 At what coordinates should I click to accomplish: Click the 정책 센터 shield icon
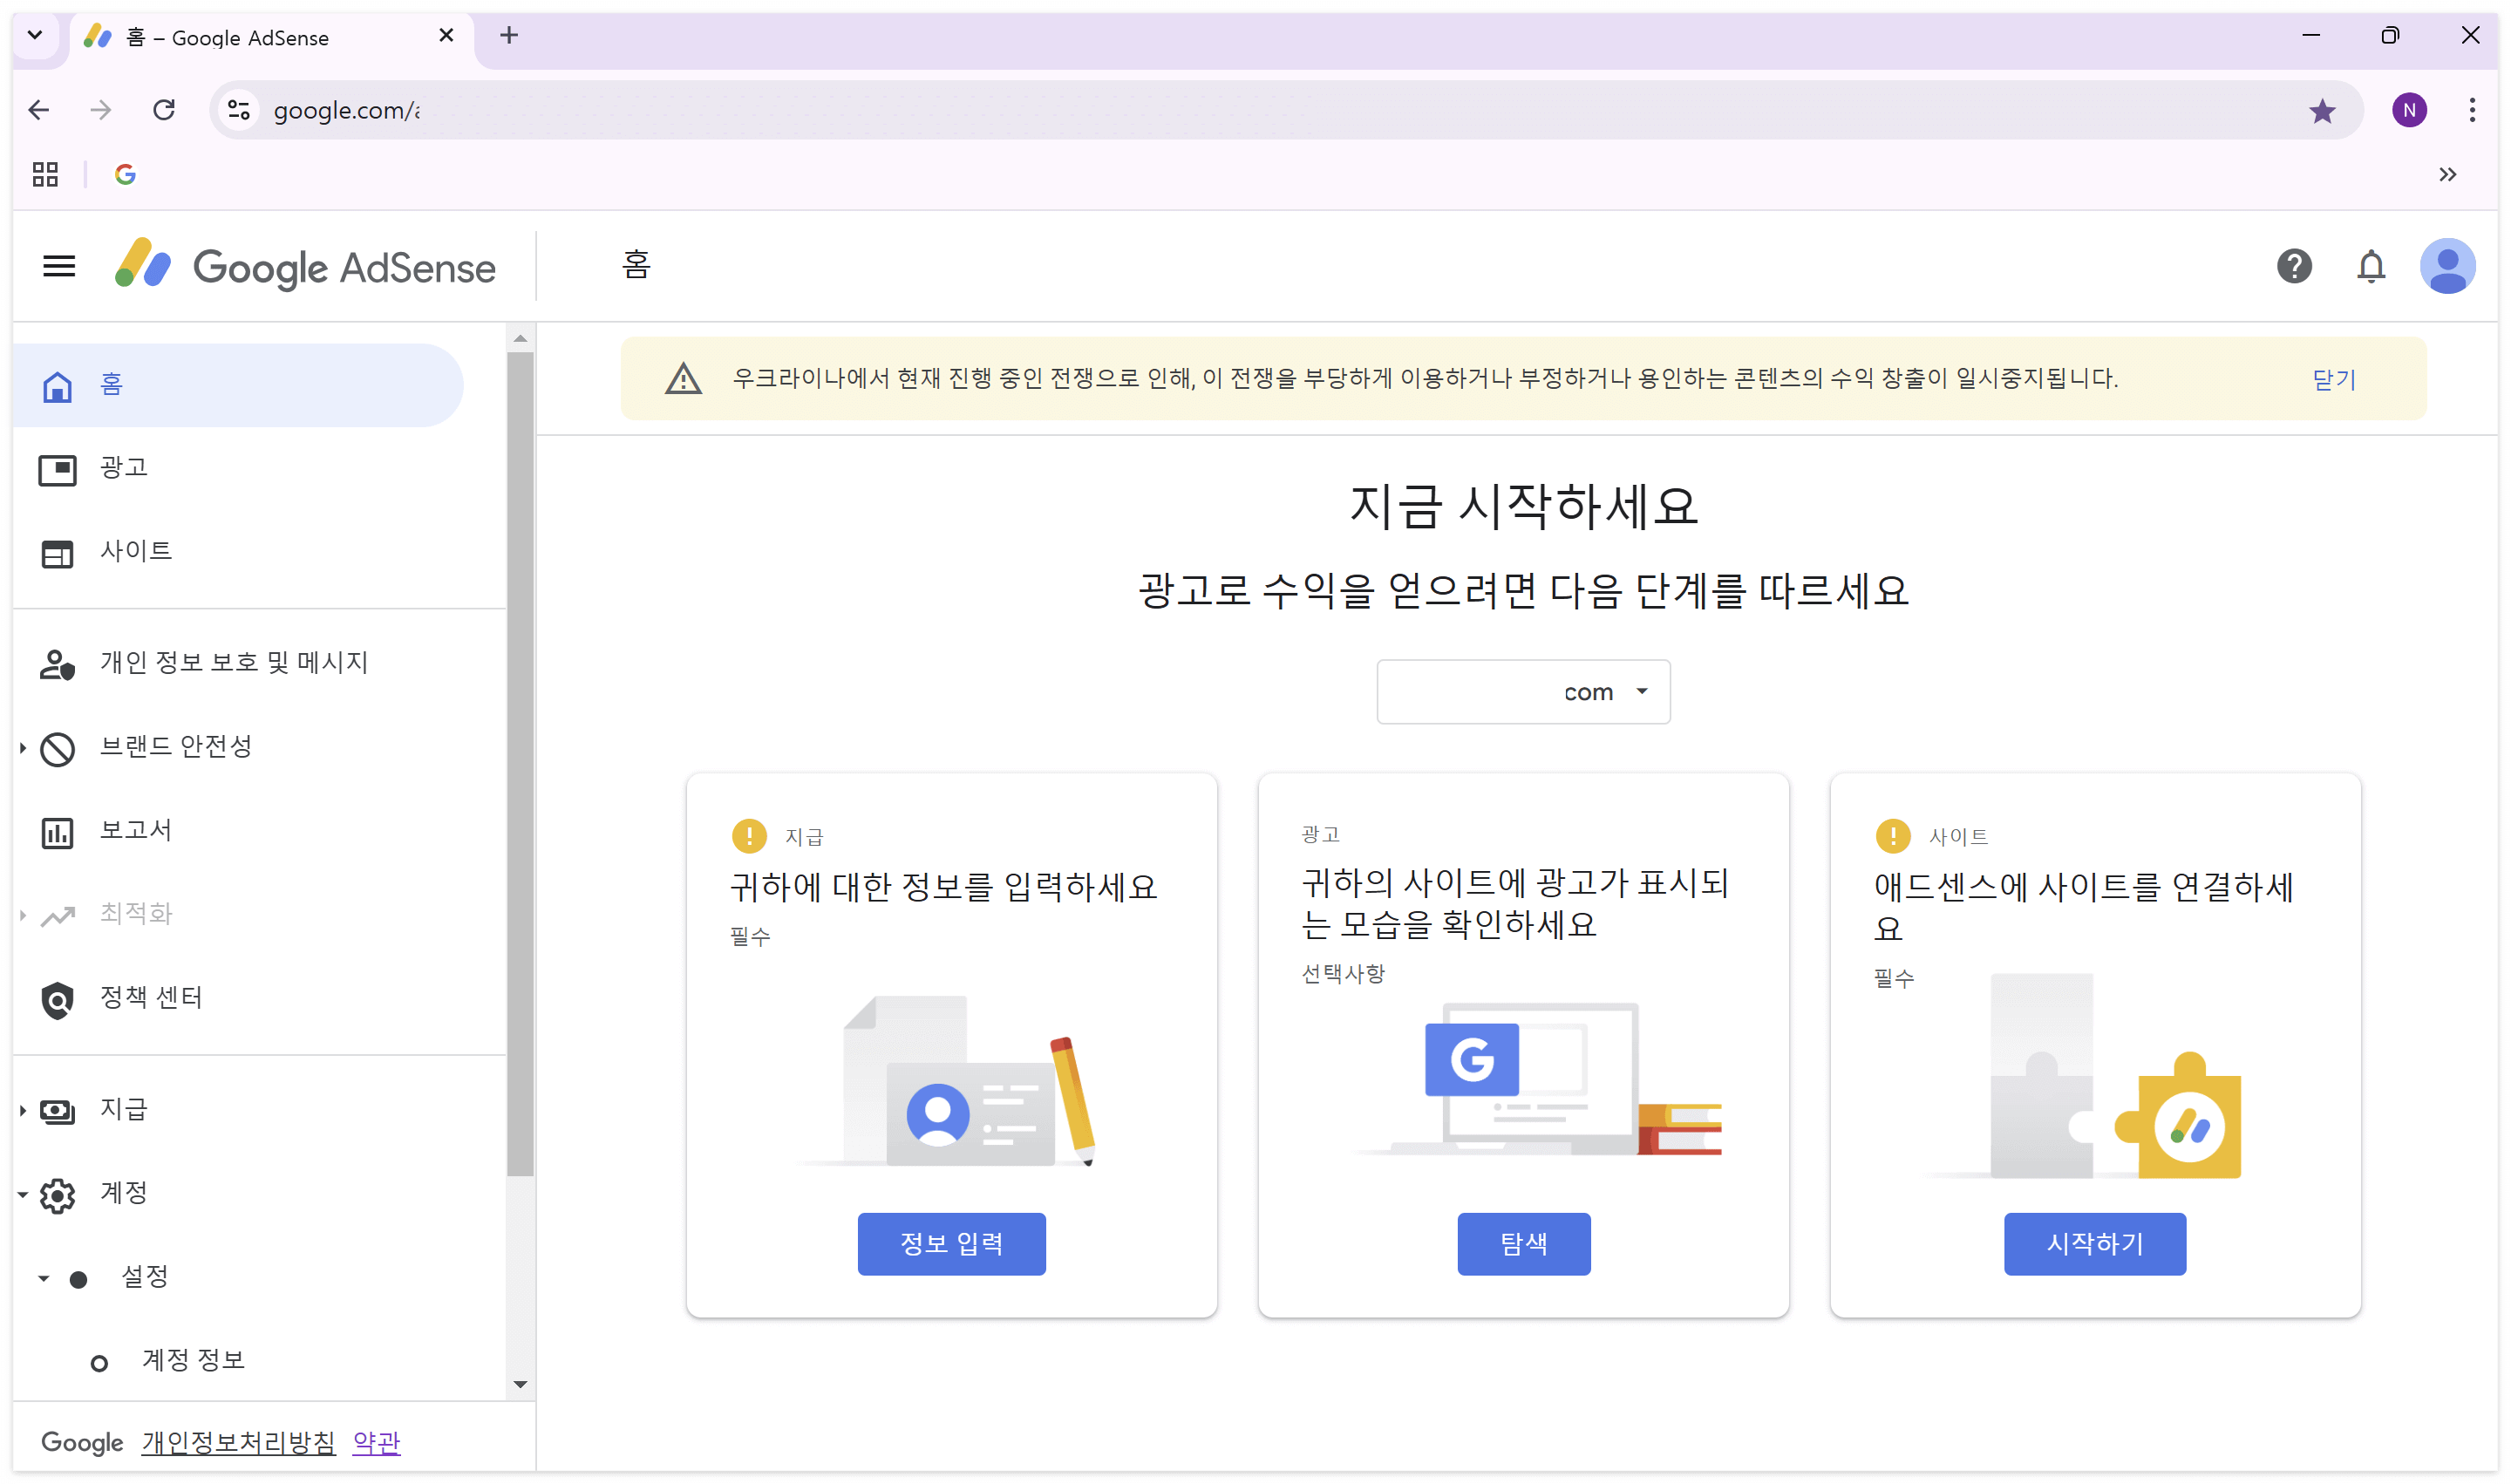pyautogui.click(x=57, y=998)
